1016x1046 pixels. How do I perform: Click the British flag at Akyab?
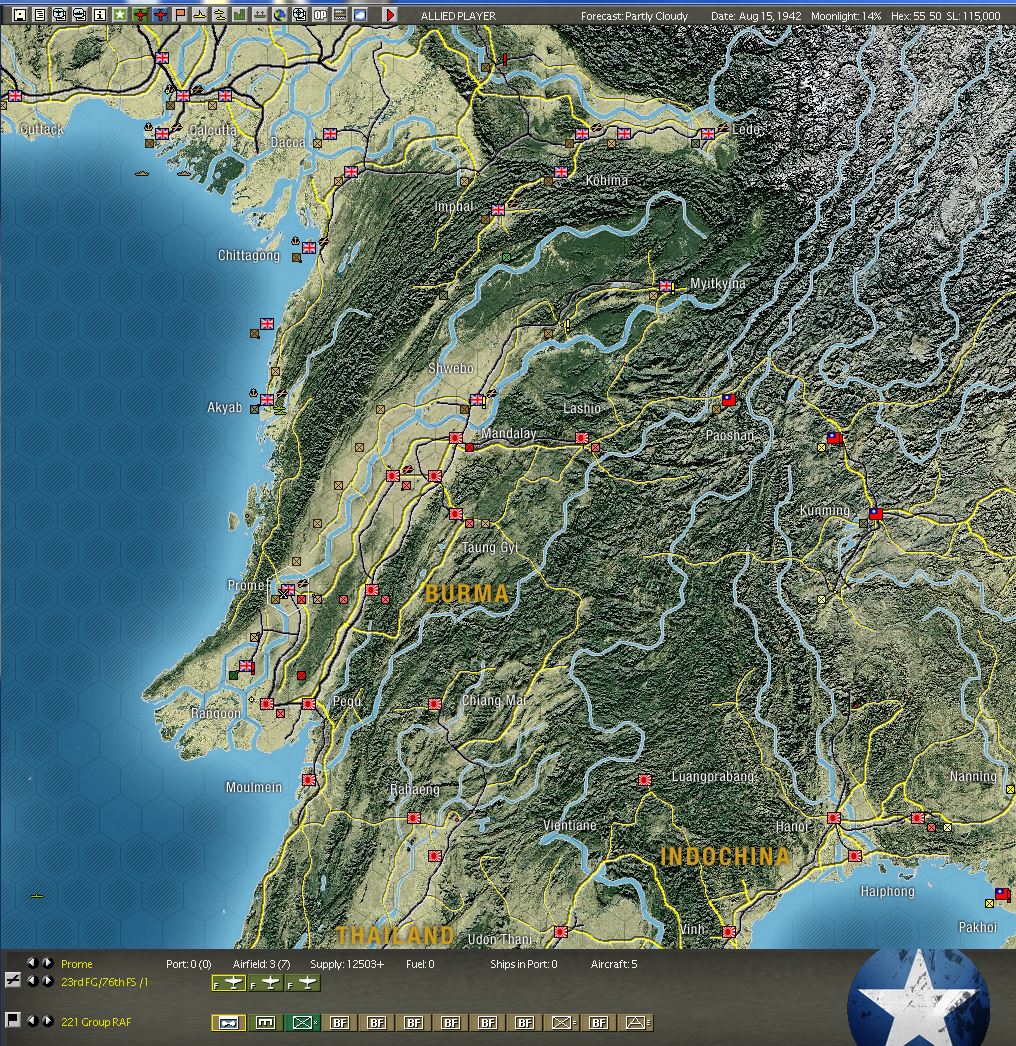(267, 400)
